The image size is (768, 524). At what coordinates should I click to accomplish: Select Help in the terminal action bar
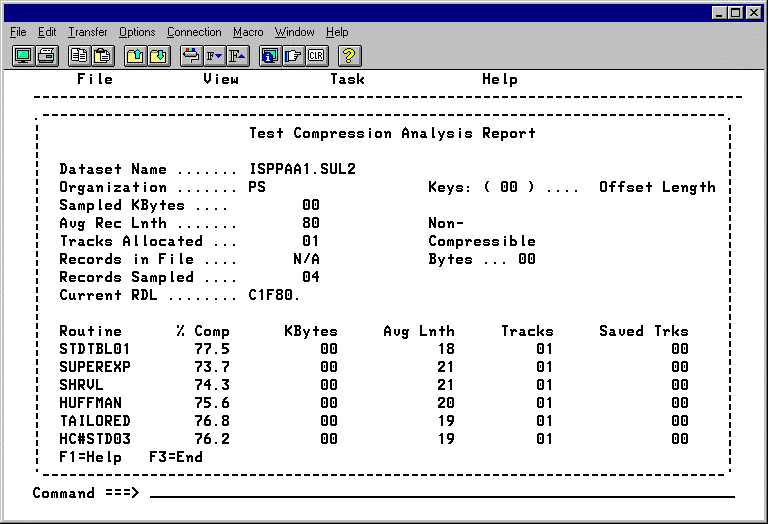tap(500, 79)
